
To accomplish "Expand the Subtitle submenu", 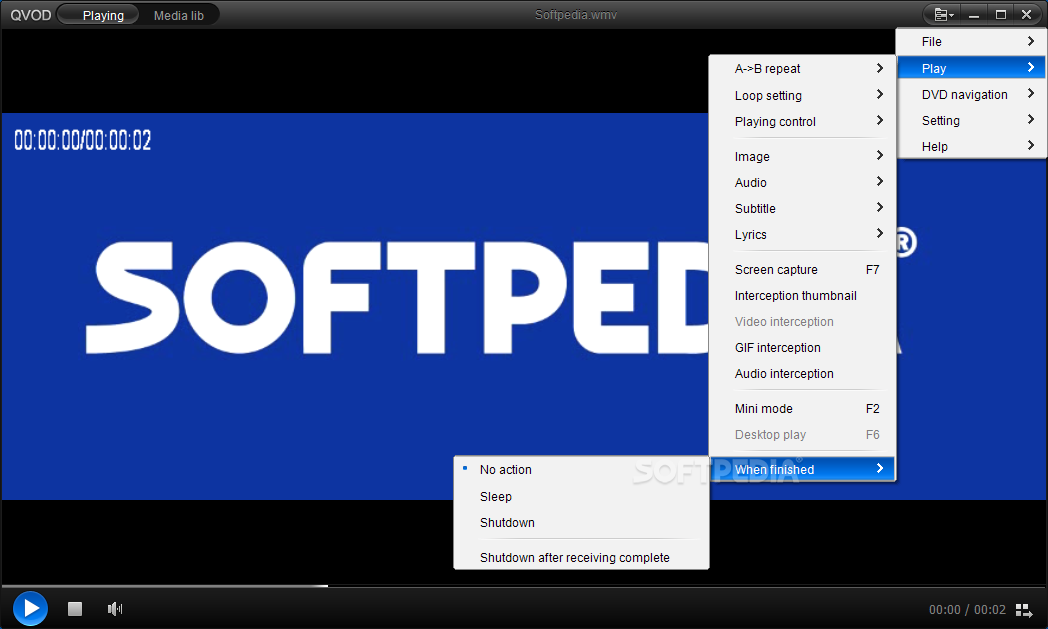I will tap(802, 209).
